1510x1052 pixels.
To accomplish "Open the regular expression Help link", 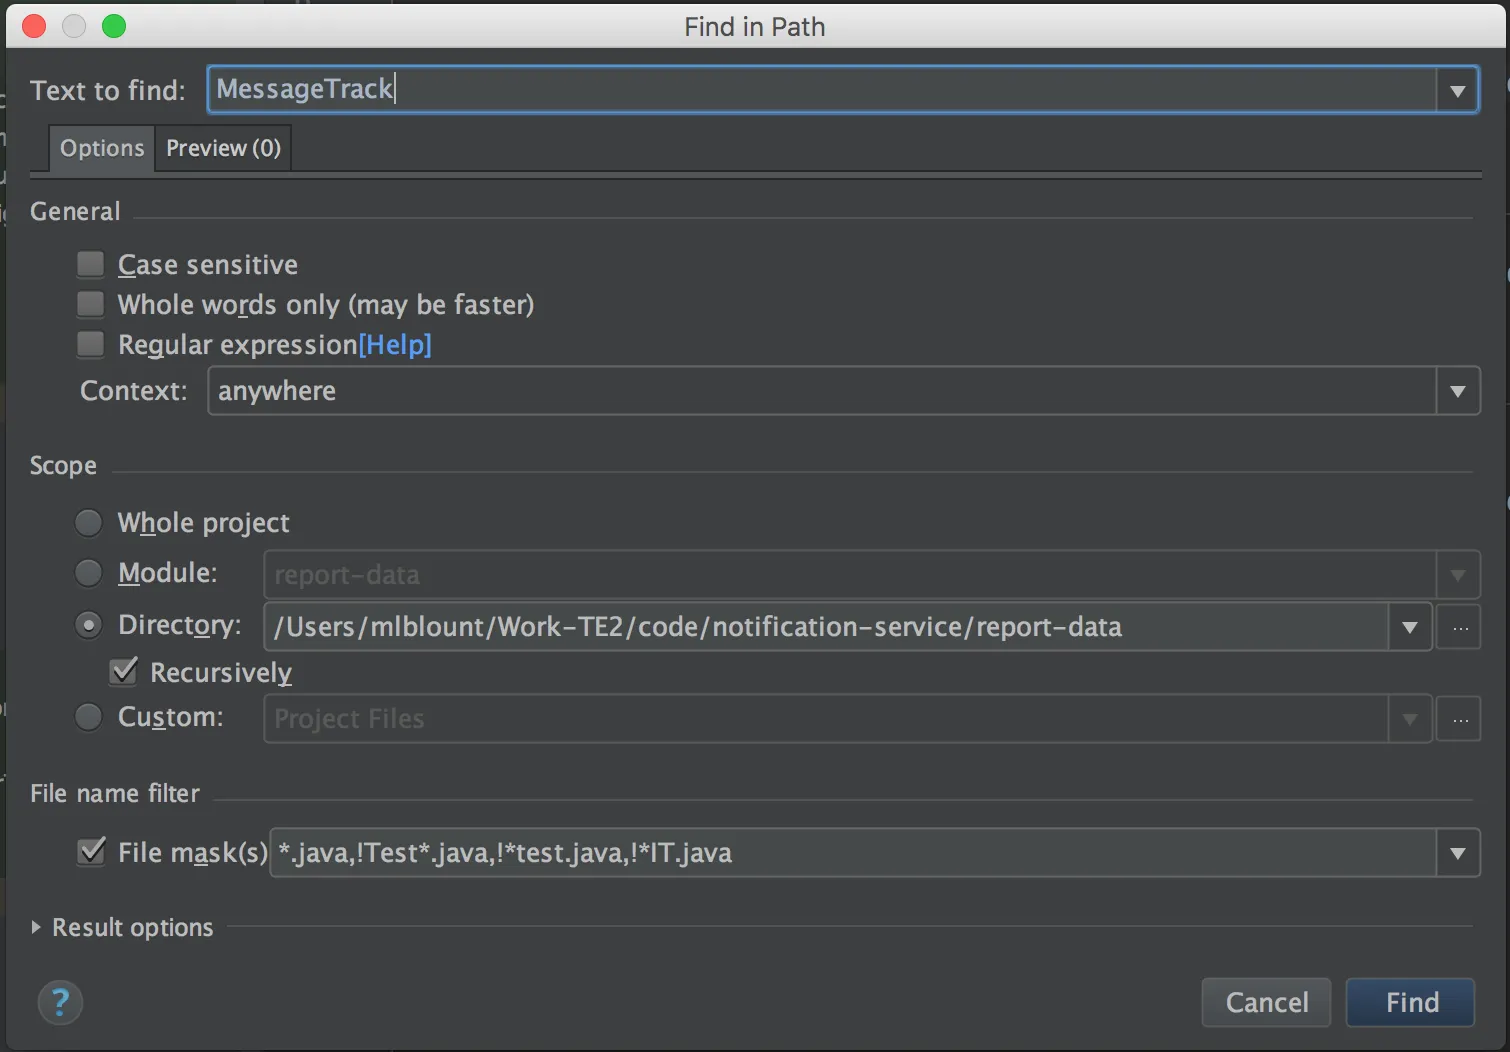I will (395, 345).
